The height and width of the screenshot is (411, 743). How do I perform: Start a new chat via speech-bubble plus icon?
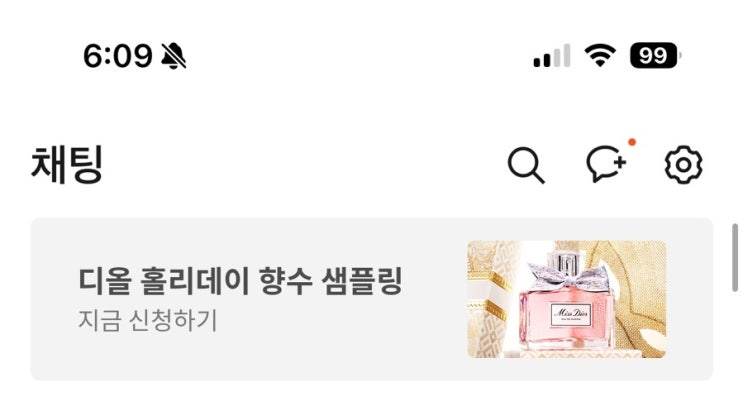[606, 164]
